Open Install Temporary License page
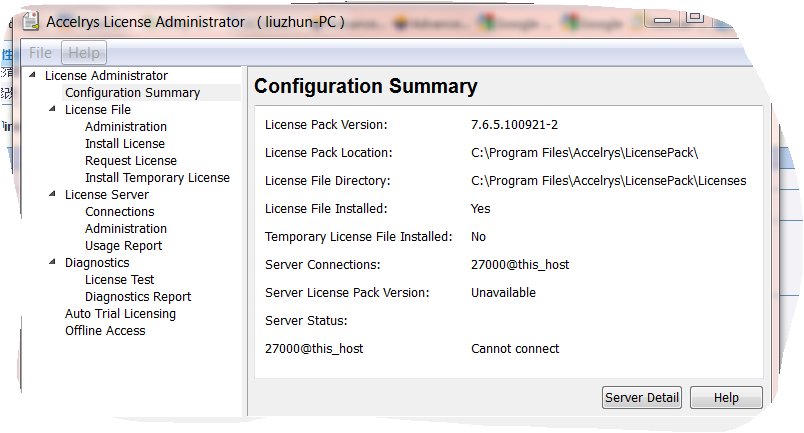The image size is (804, 433). (x=157, y=178)
